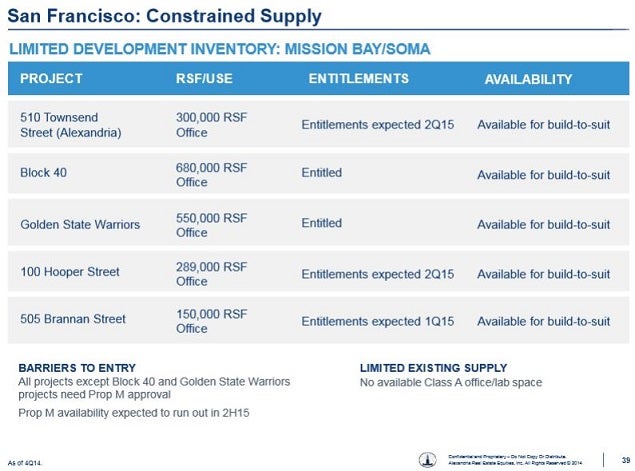
Task: Select the LIMITED EXISTING SUPPLY heading
Action: click(x=433, y=368)
